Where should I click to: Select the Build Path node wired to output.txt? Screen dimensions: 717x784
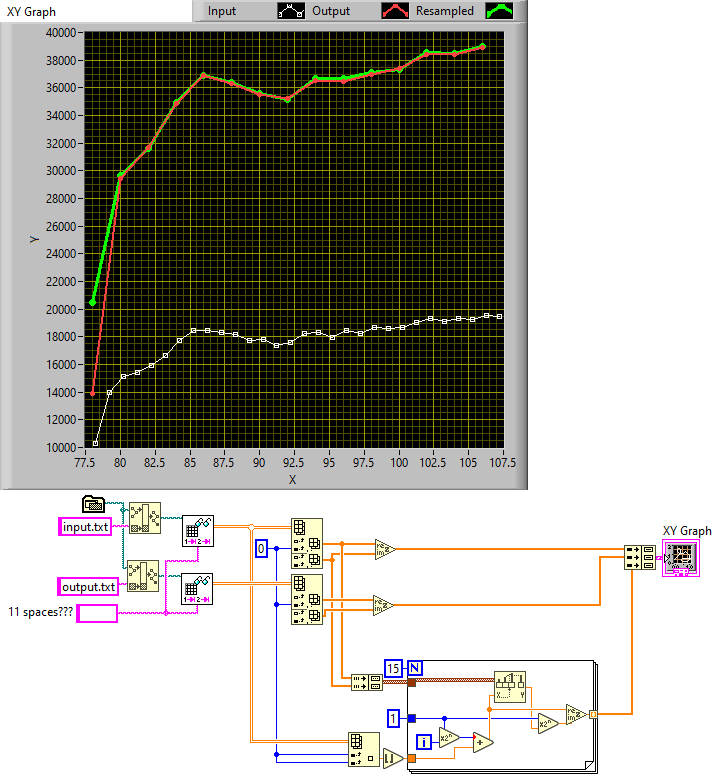[144, 576]
